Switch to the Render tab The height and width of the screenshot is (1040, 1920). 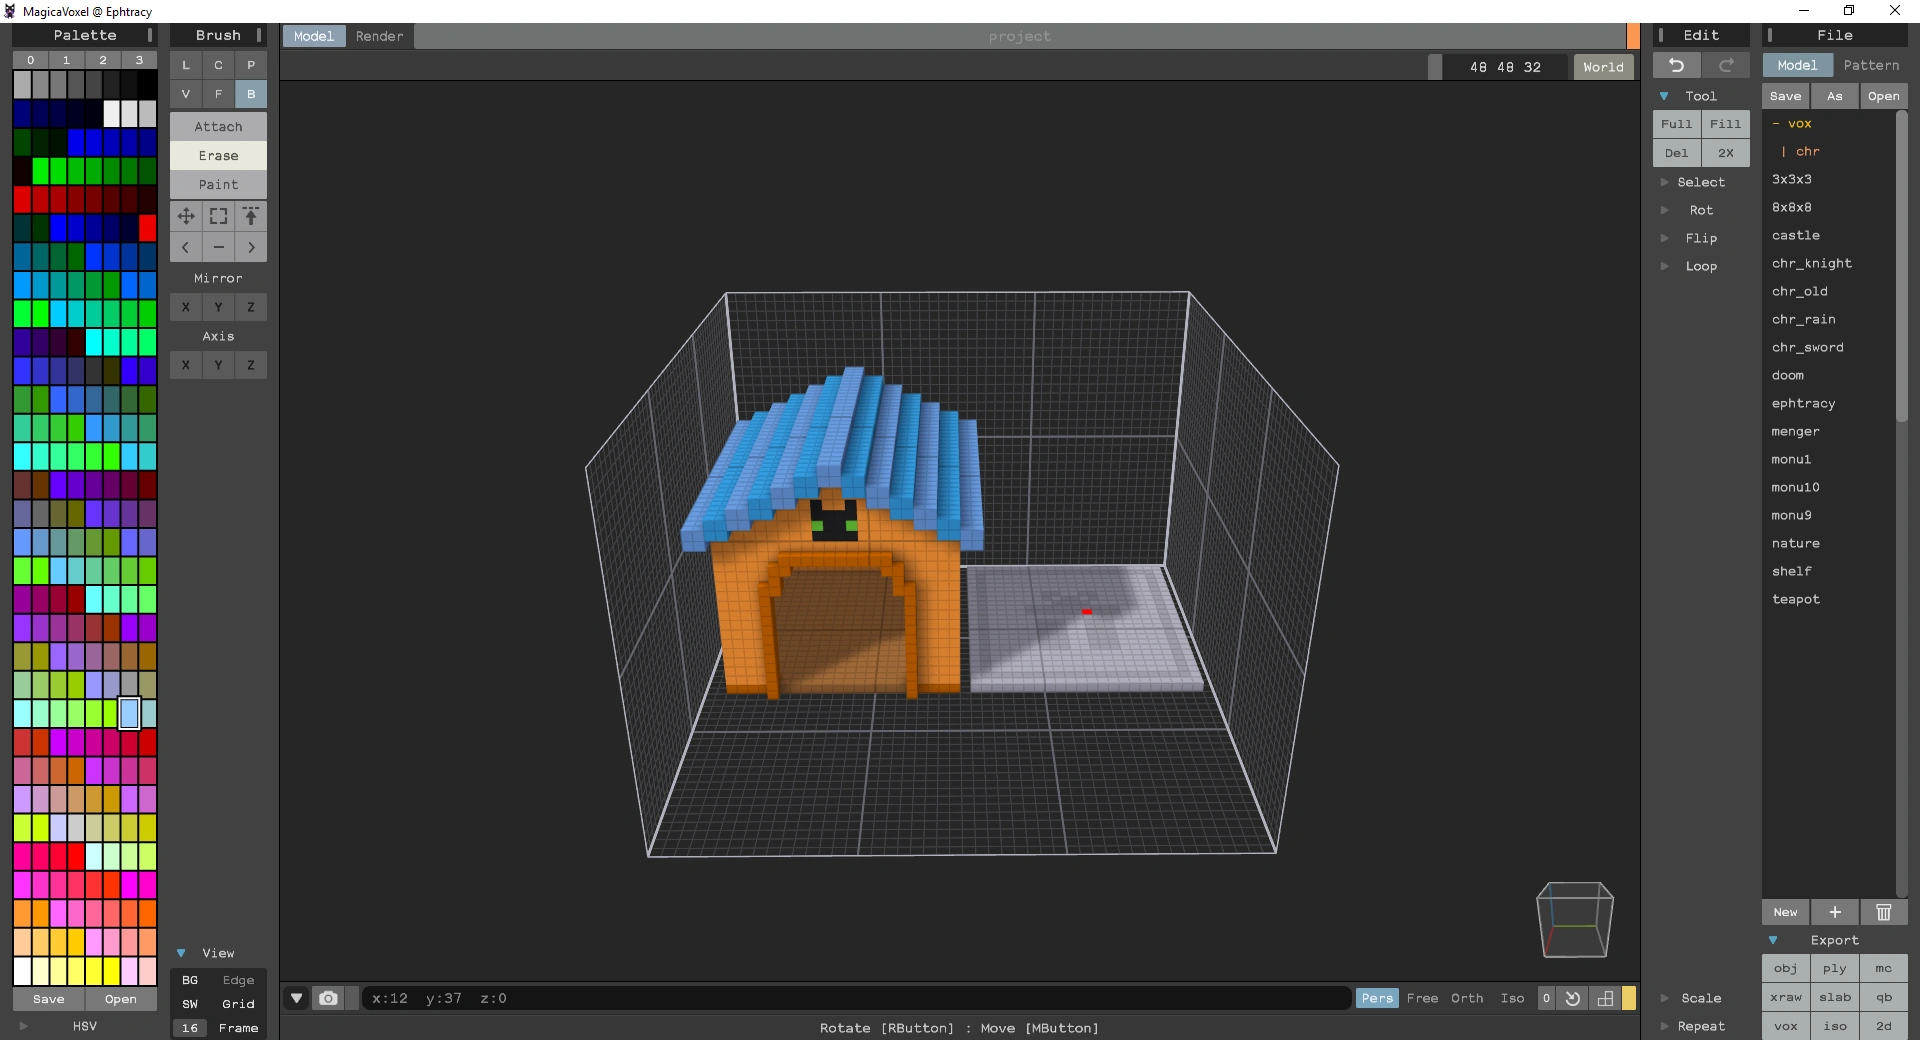(379, 36)
